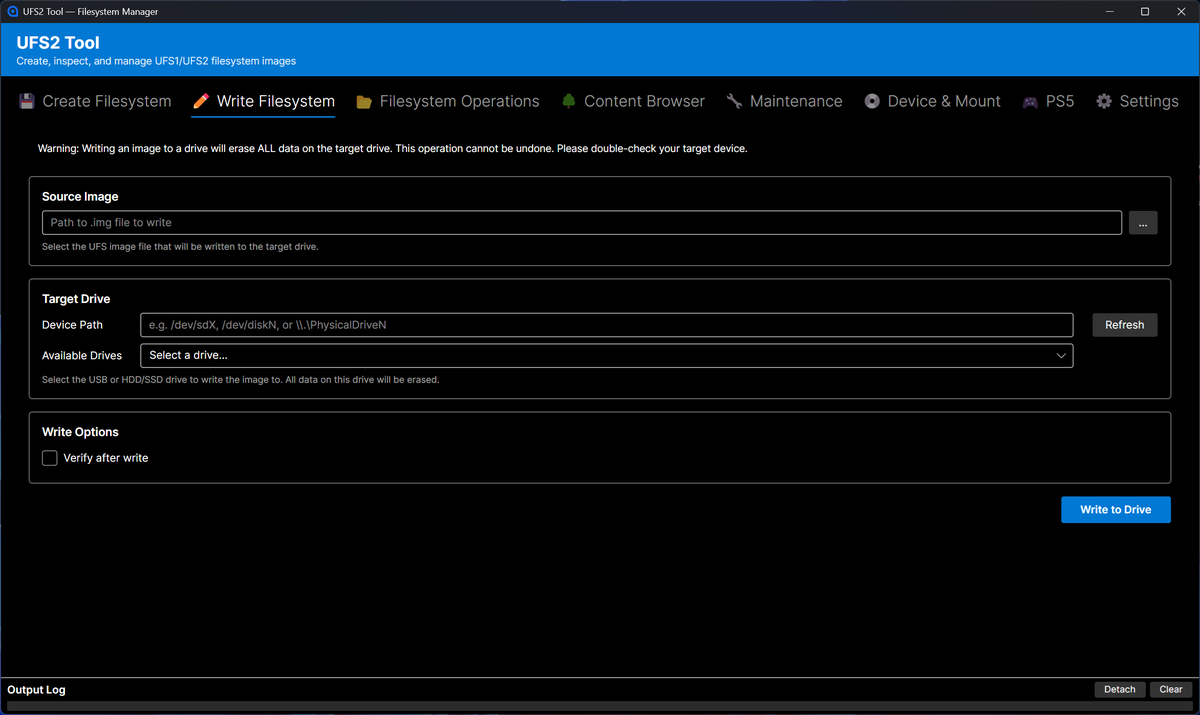1200x715 pixels.
Task: Click the Device Path input field
Action: point(607,325)
